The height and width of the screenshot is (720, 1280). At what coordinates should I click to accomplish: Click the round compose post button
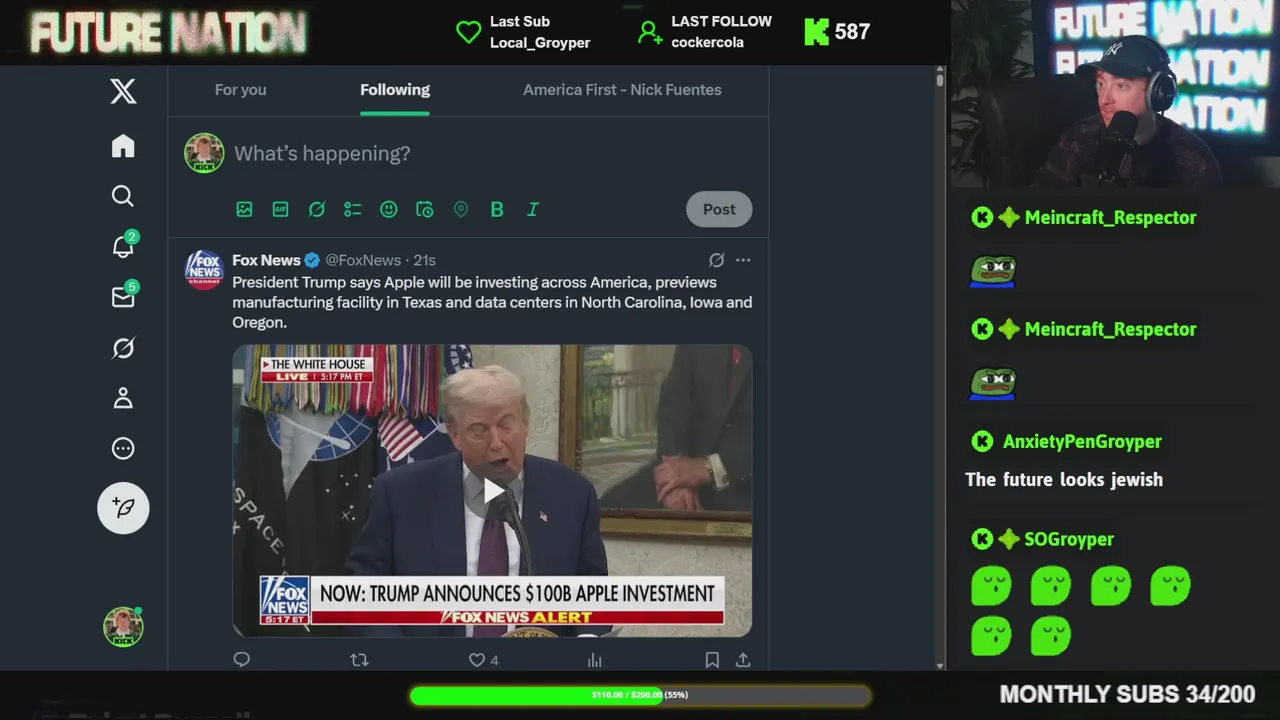(123, 508)
